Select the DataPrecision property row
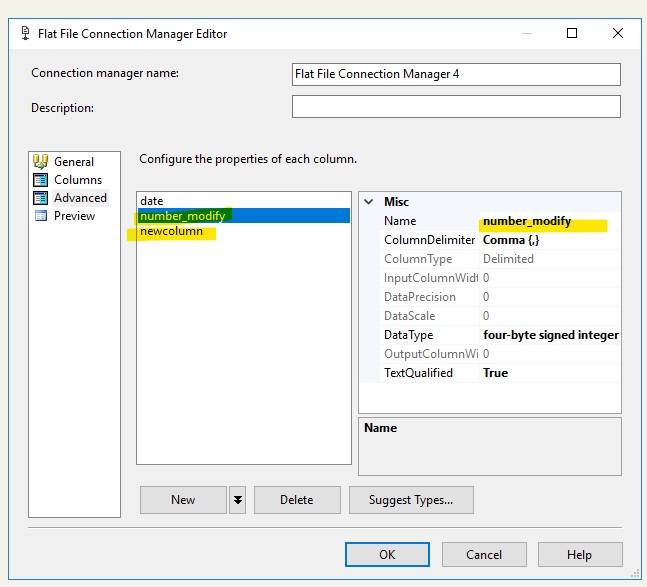The image size is (647, 587). [x=500, y=297]
